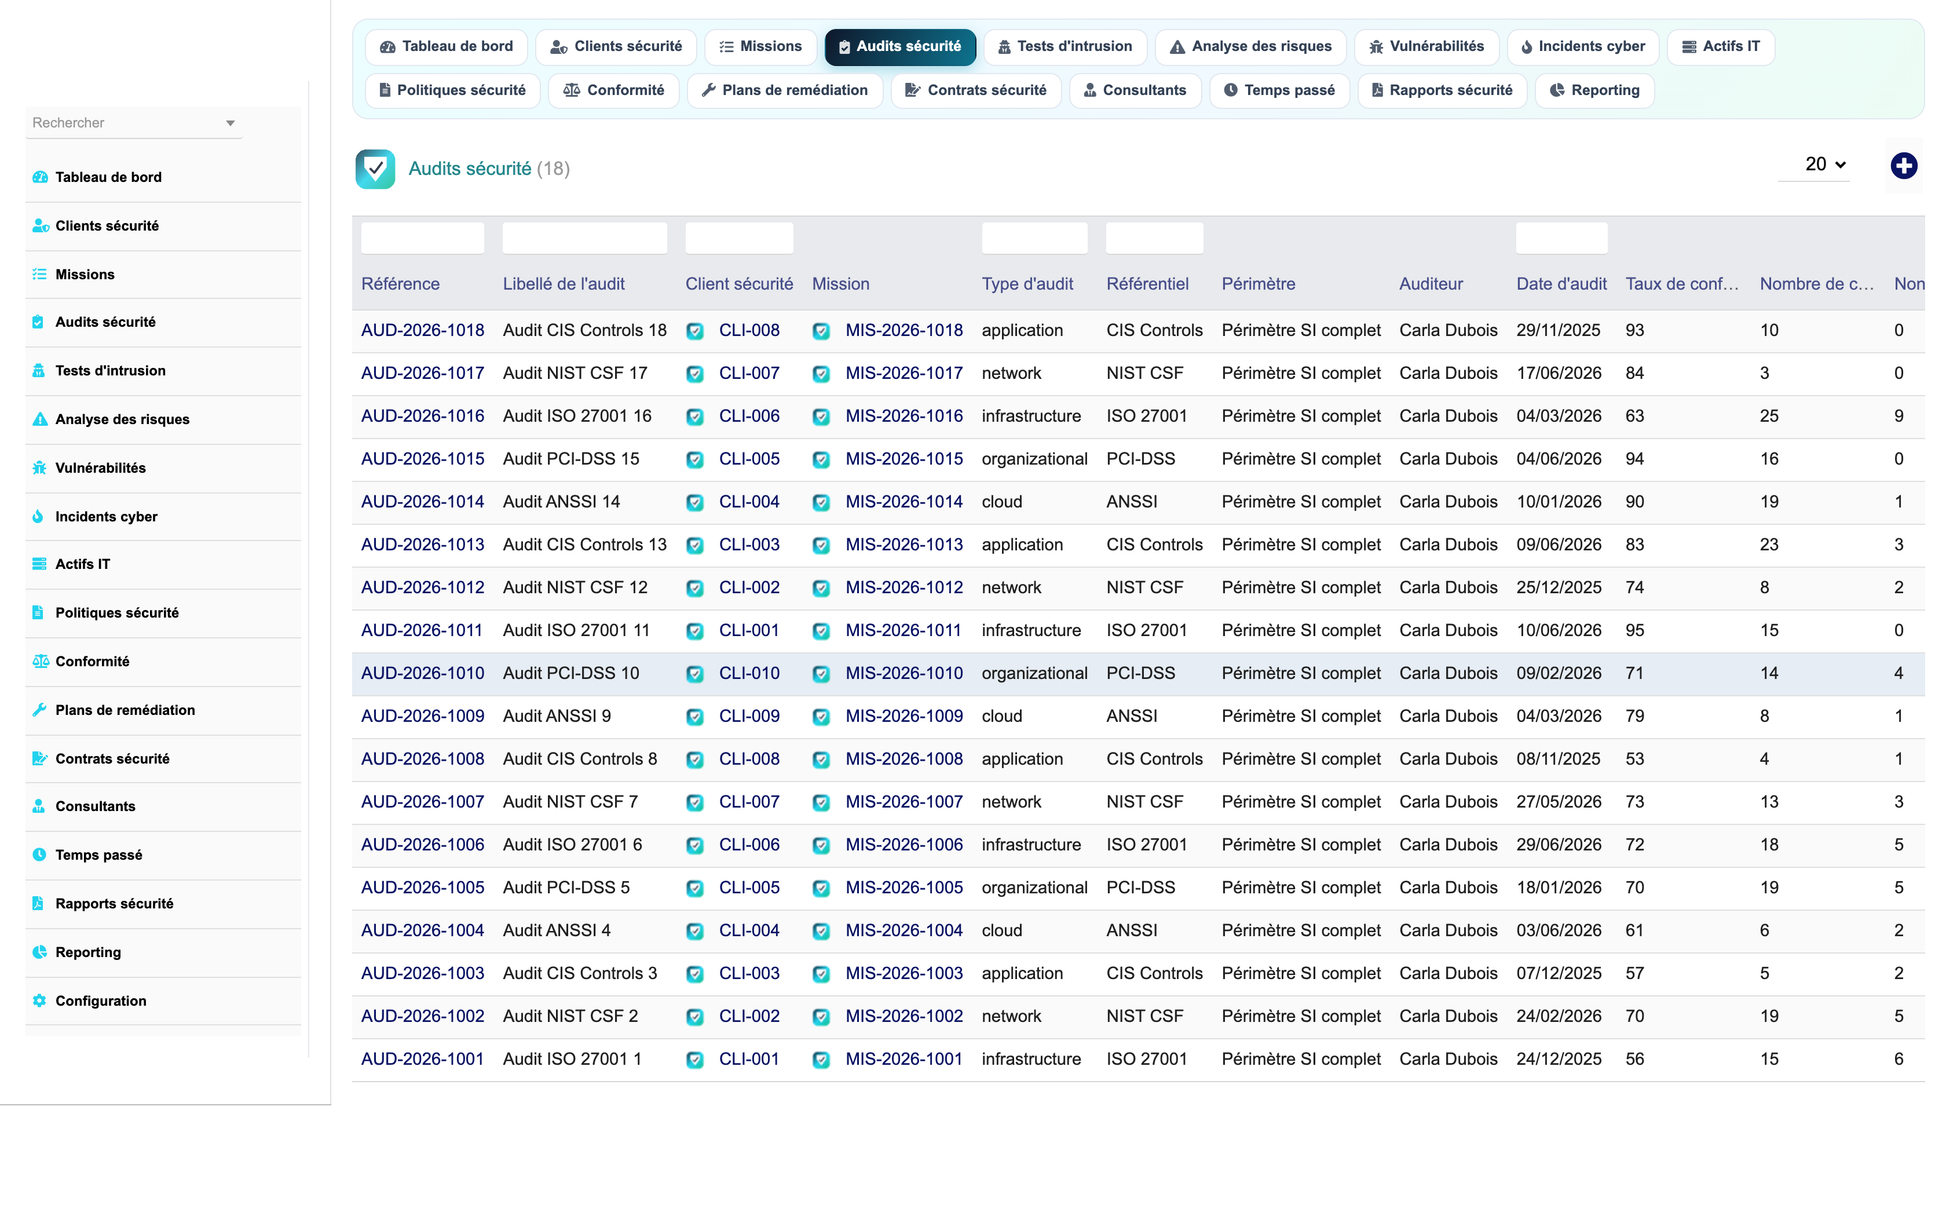Image resolution: width=1946 pixels, height=1205 pixels.
Task: Open the Missions top tab
Action: tap(760, 47)
